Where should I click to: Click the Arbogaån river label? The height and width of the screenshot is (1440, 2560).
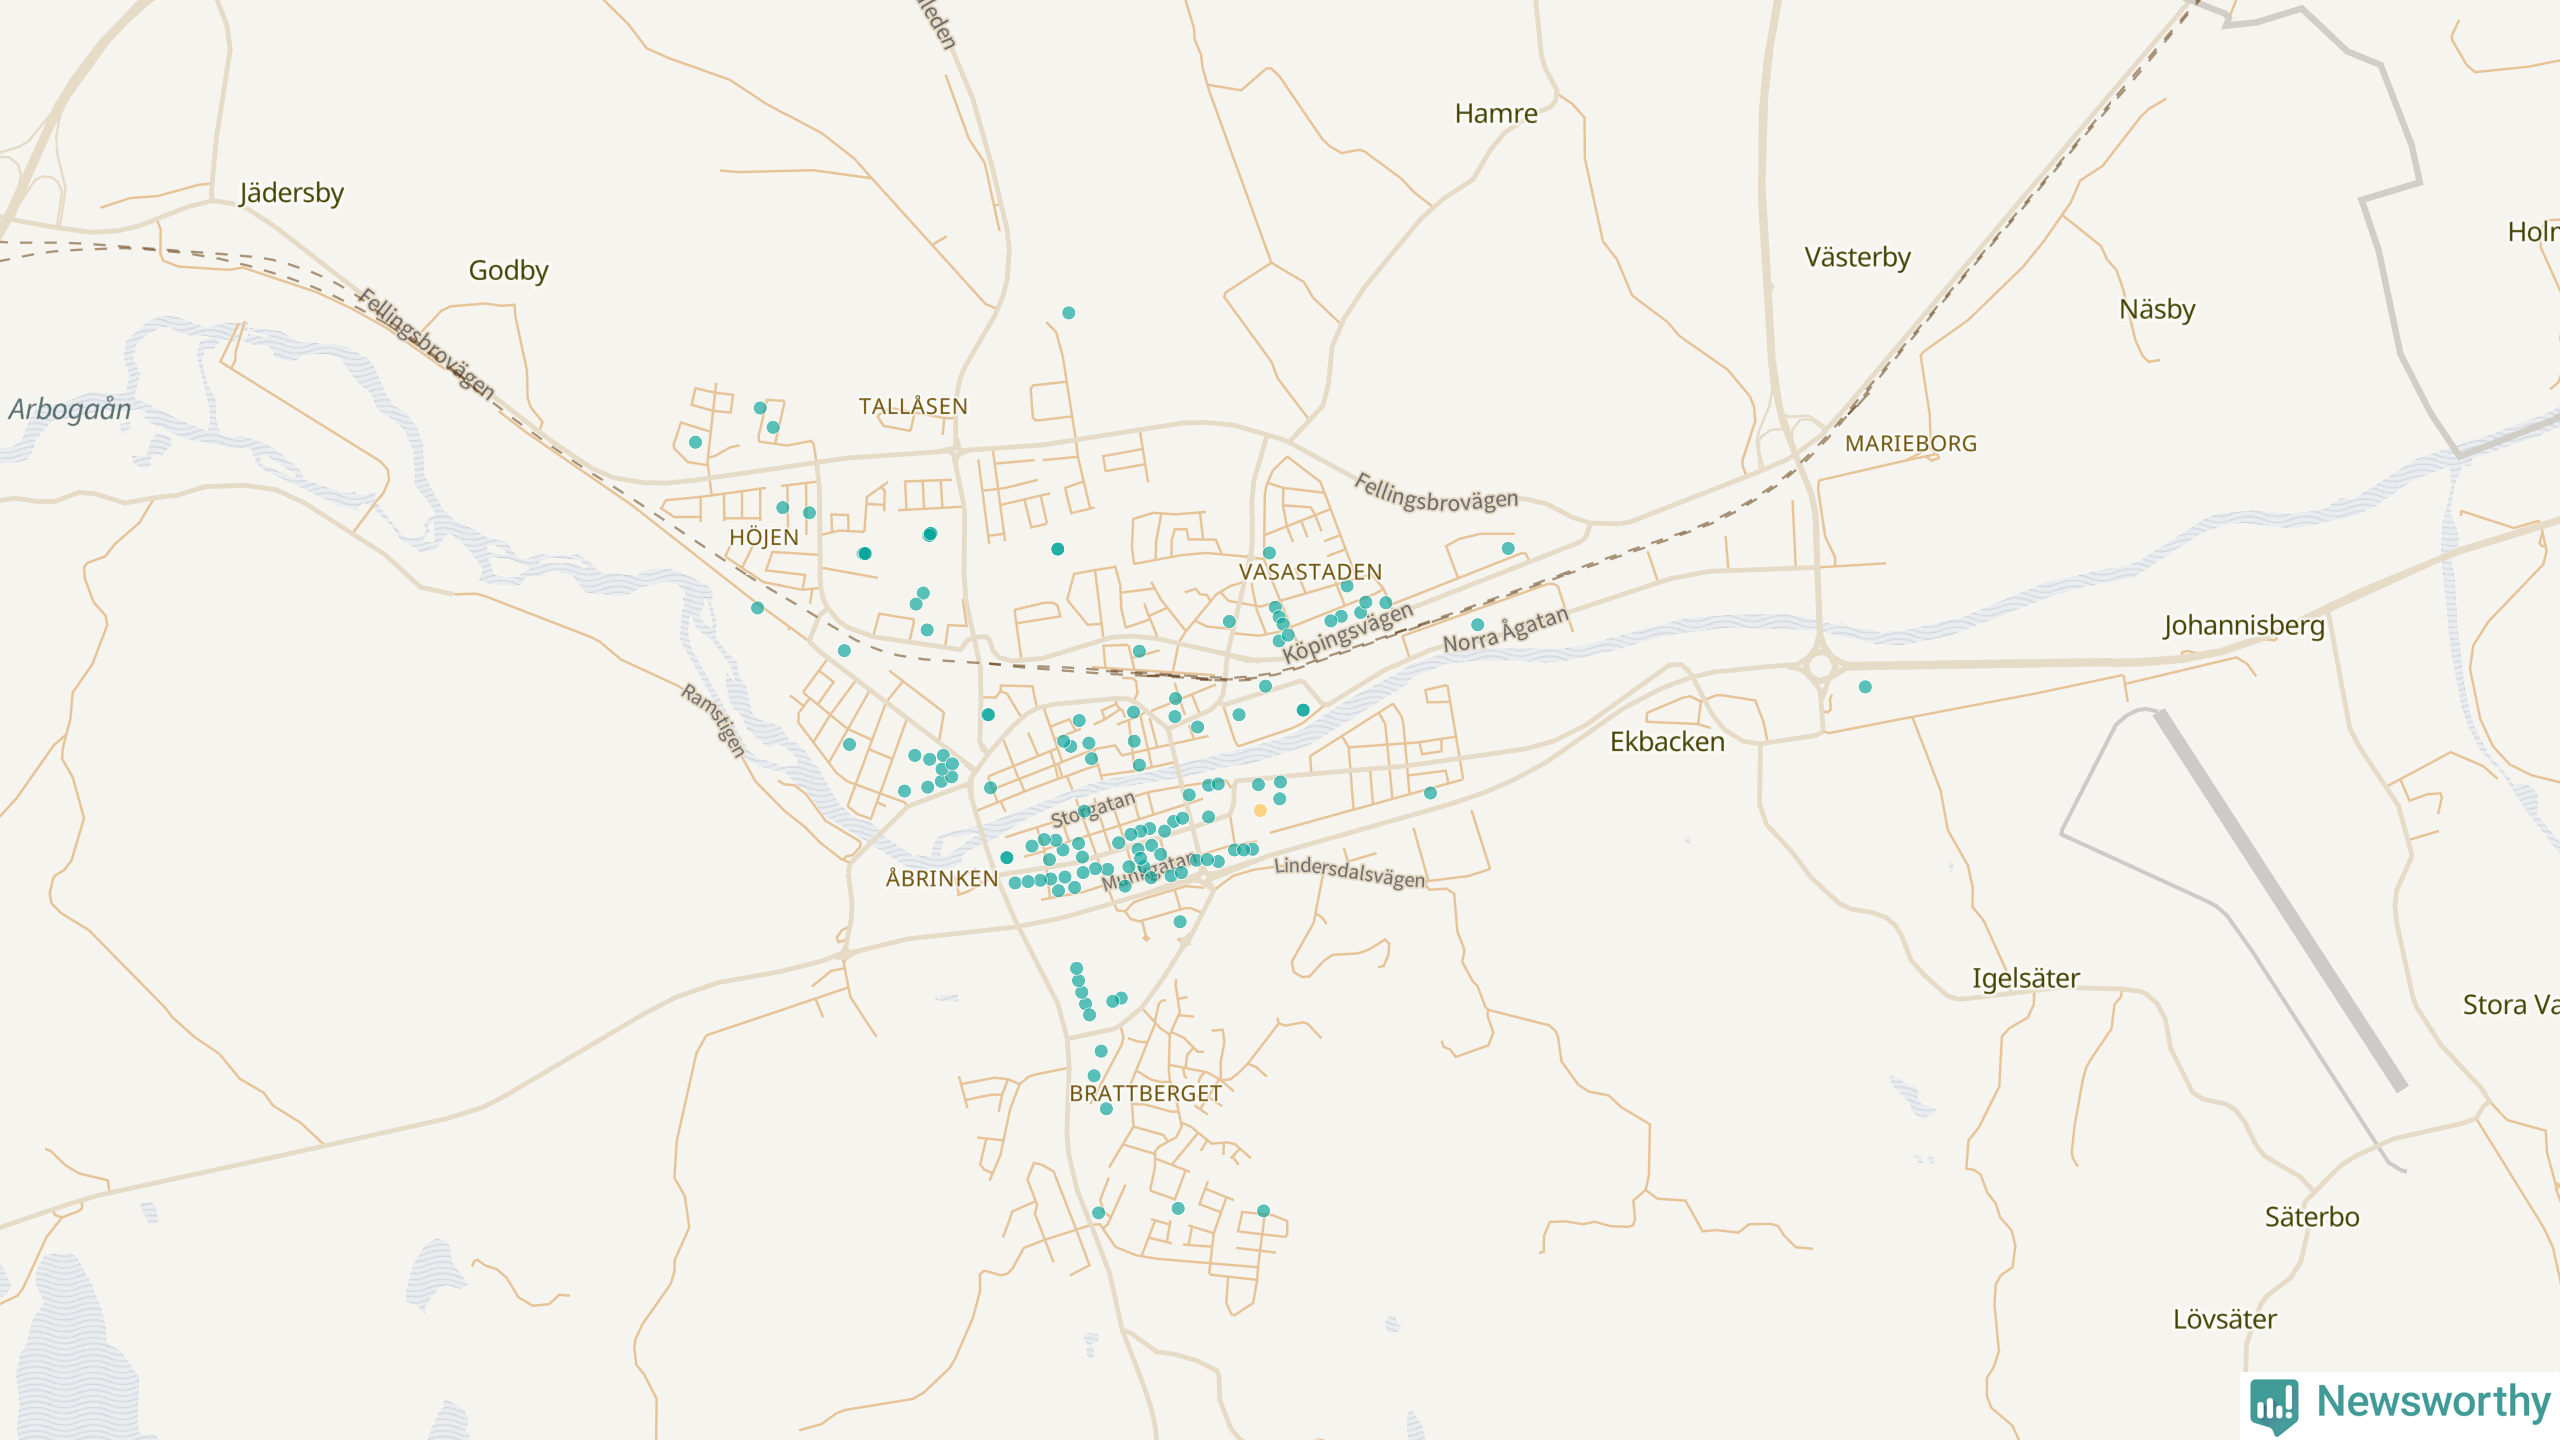pos(70,409)
